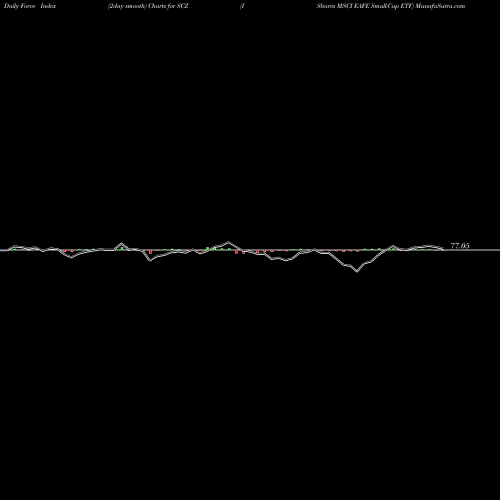Click the lowest trough of the force index line
The image size is (500, 500).
coord(357,272)
